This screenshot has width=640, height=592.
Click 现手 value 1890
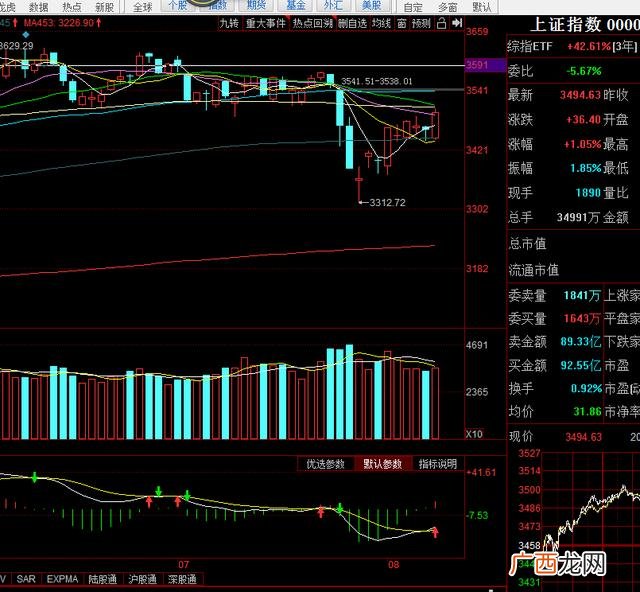[x=588, y=193]
